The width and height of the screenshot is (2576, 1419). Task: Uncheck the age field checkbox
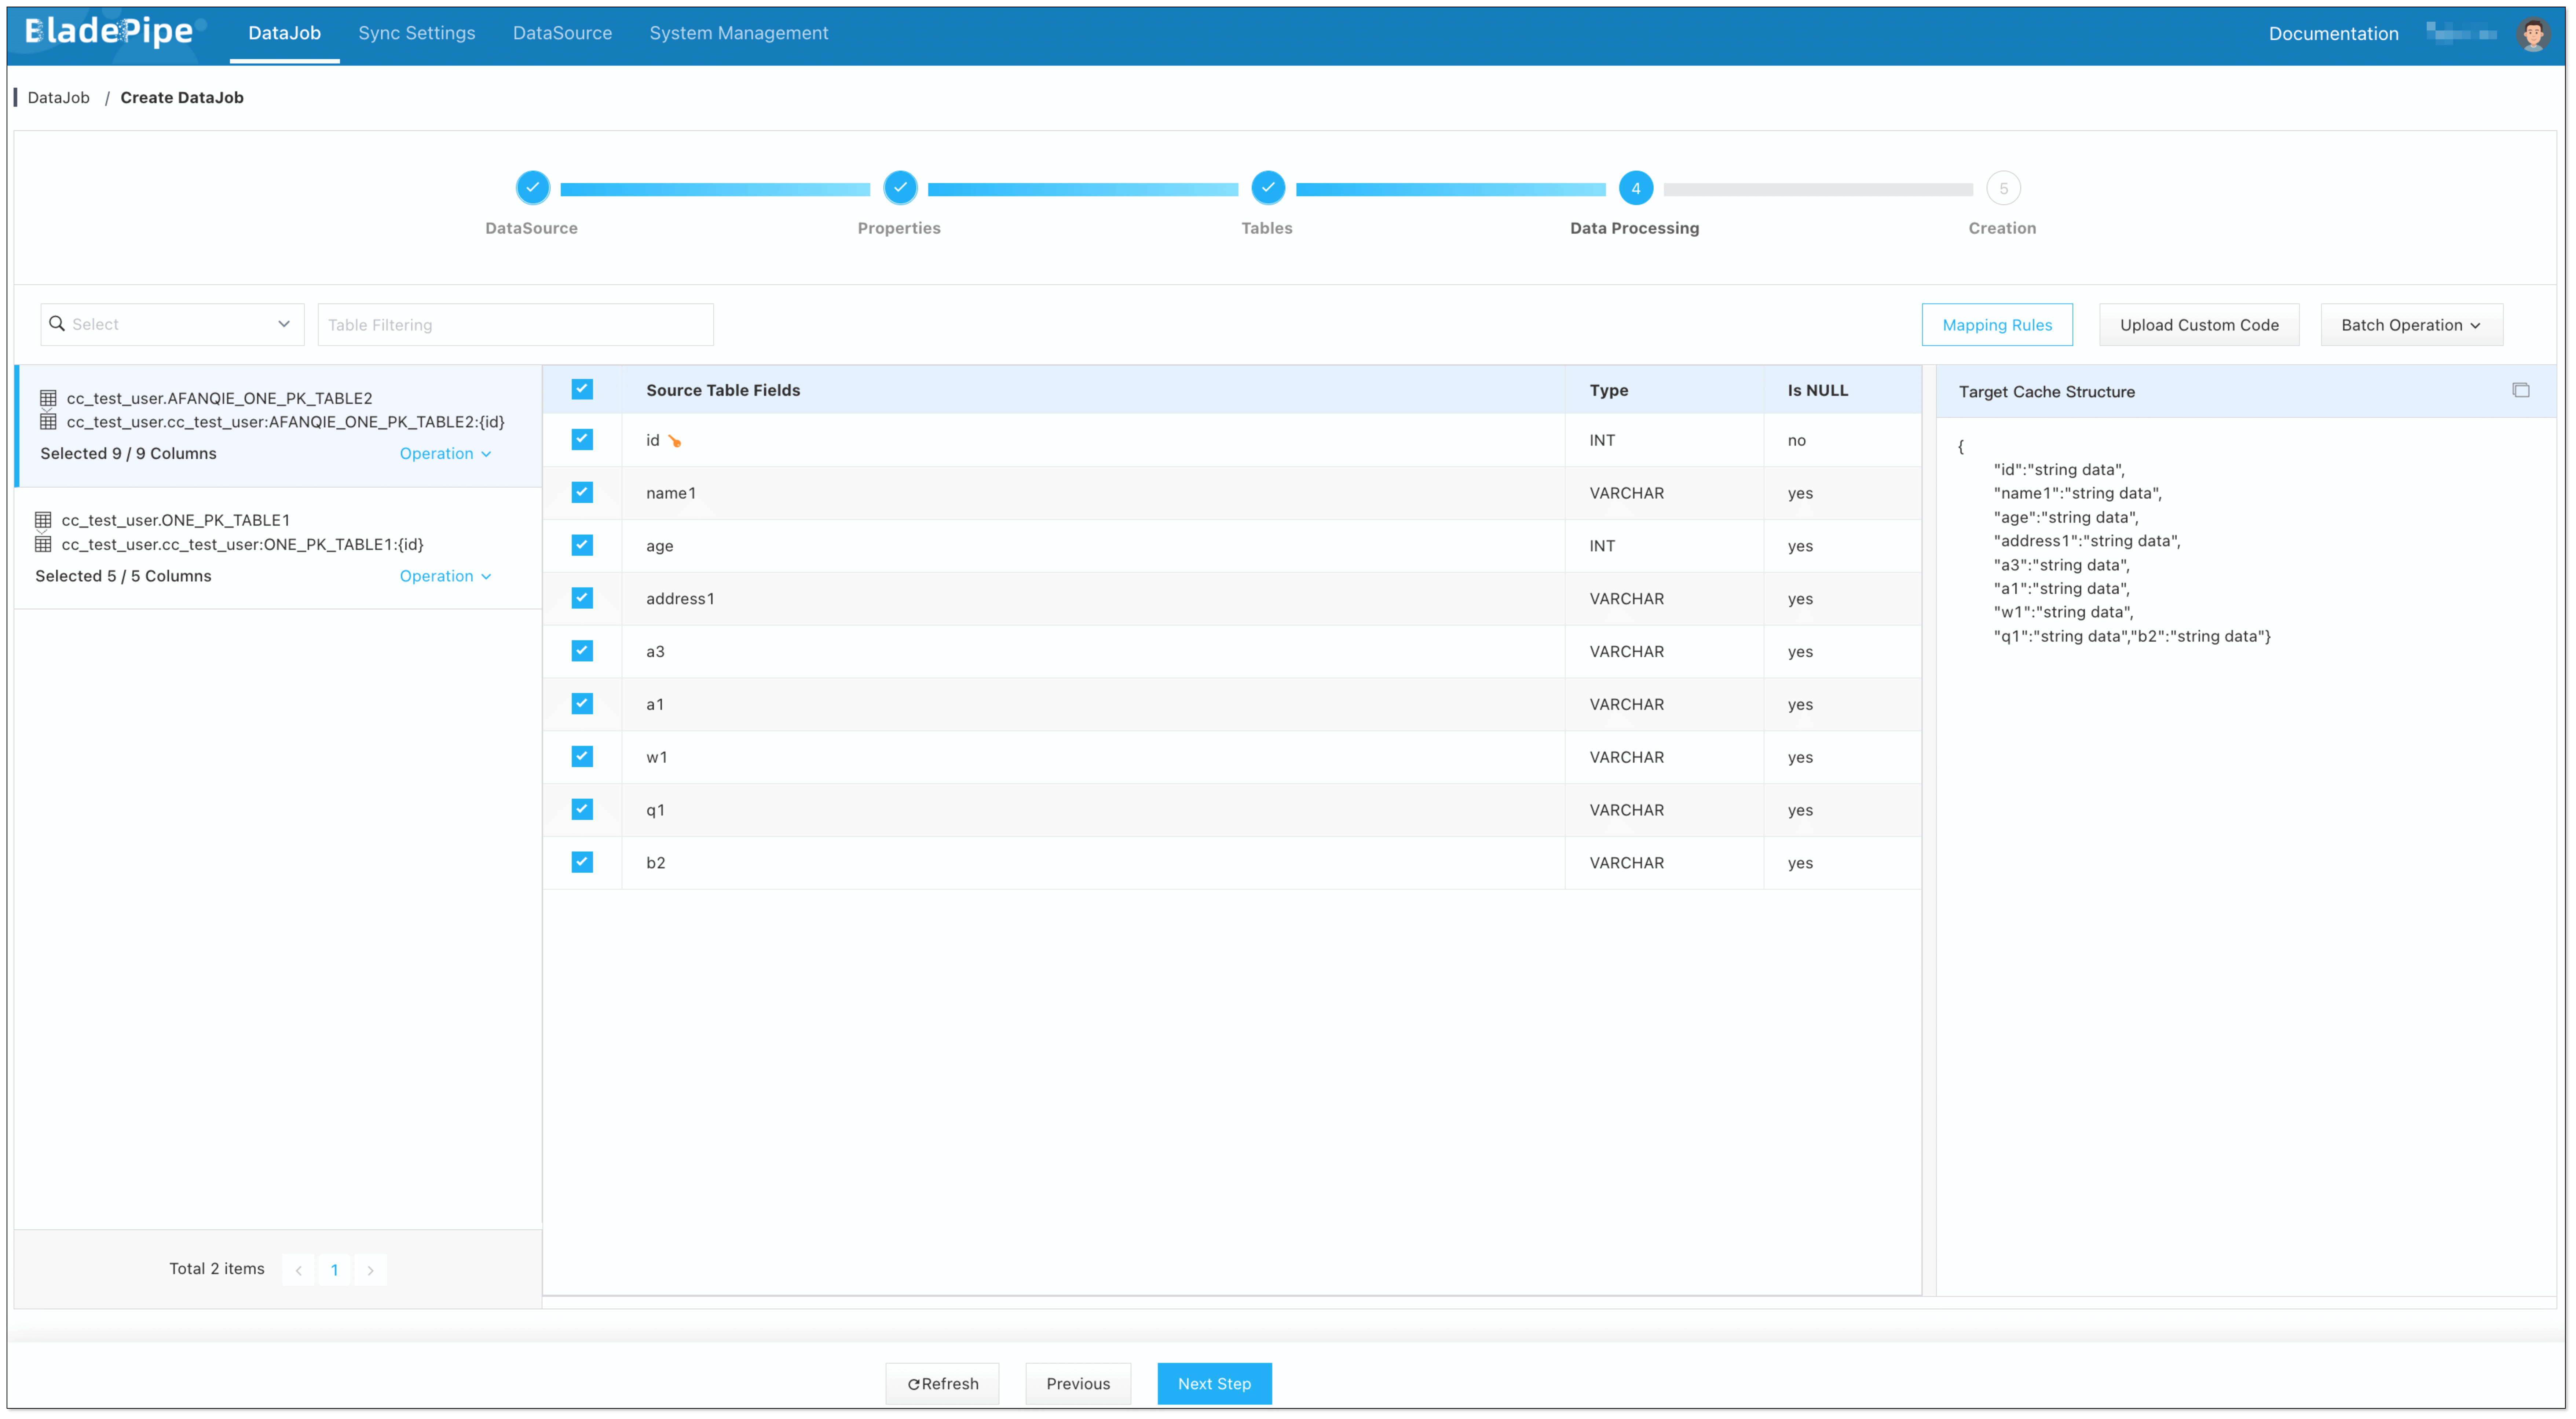point(582,546)
